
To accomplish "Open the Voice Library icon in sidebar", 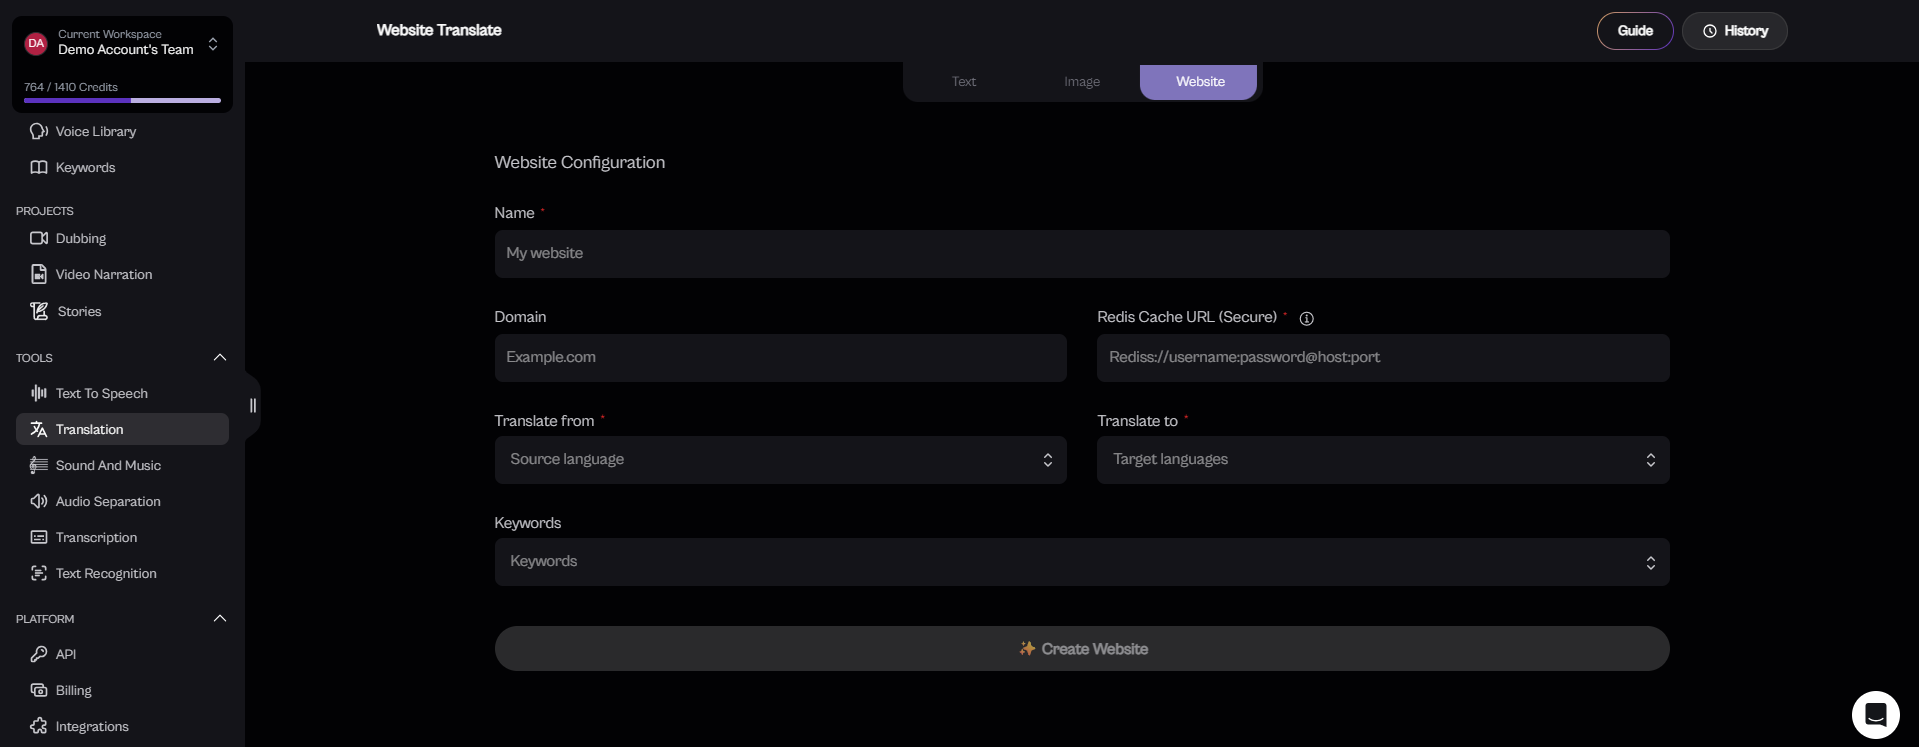I will click(x=39, y=131).
